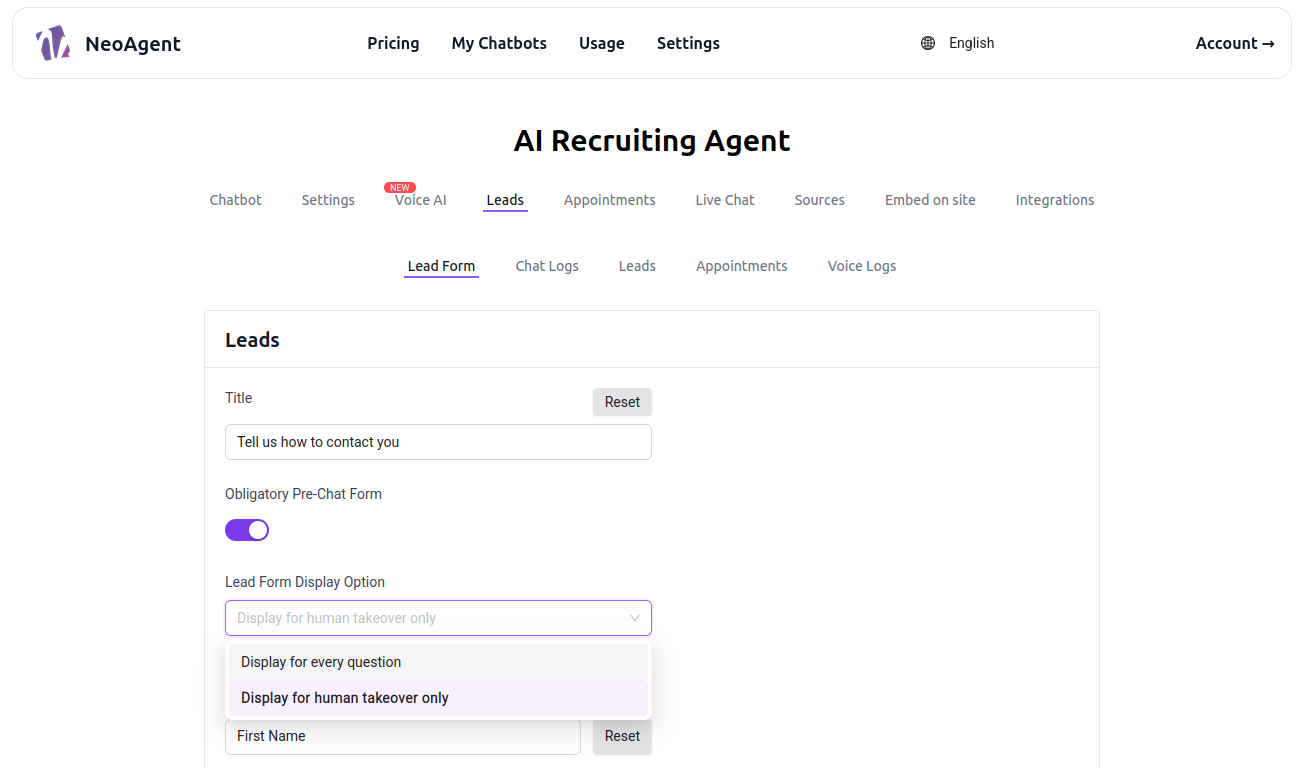The width and height of the screenshot is (1303, 768).
Task: Open the Pricing page
Action: pos(393,43)
